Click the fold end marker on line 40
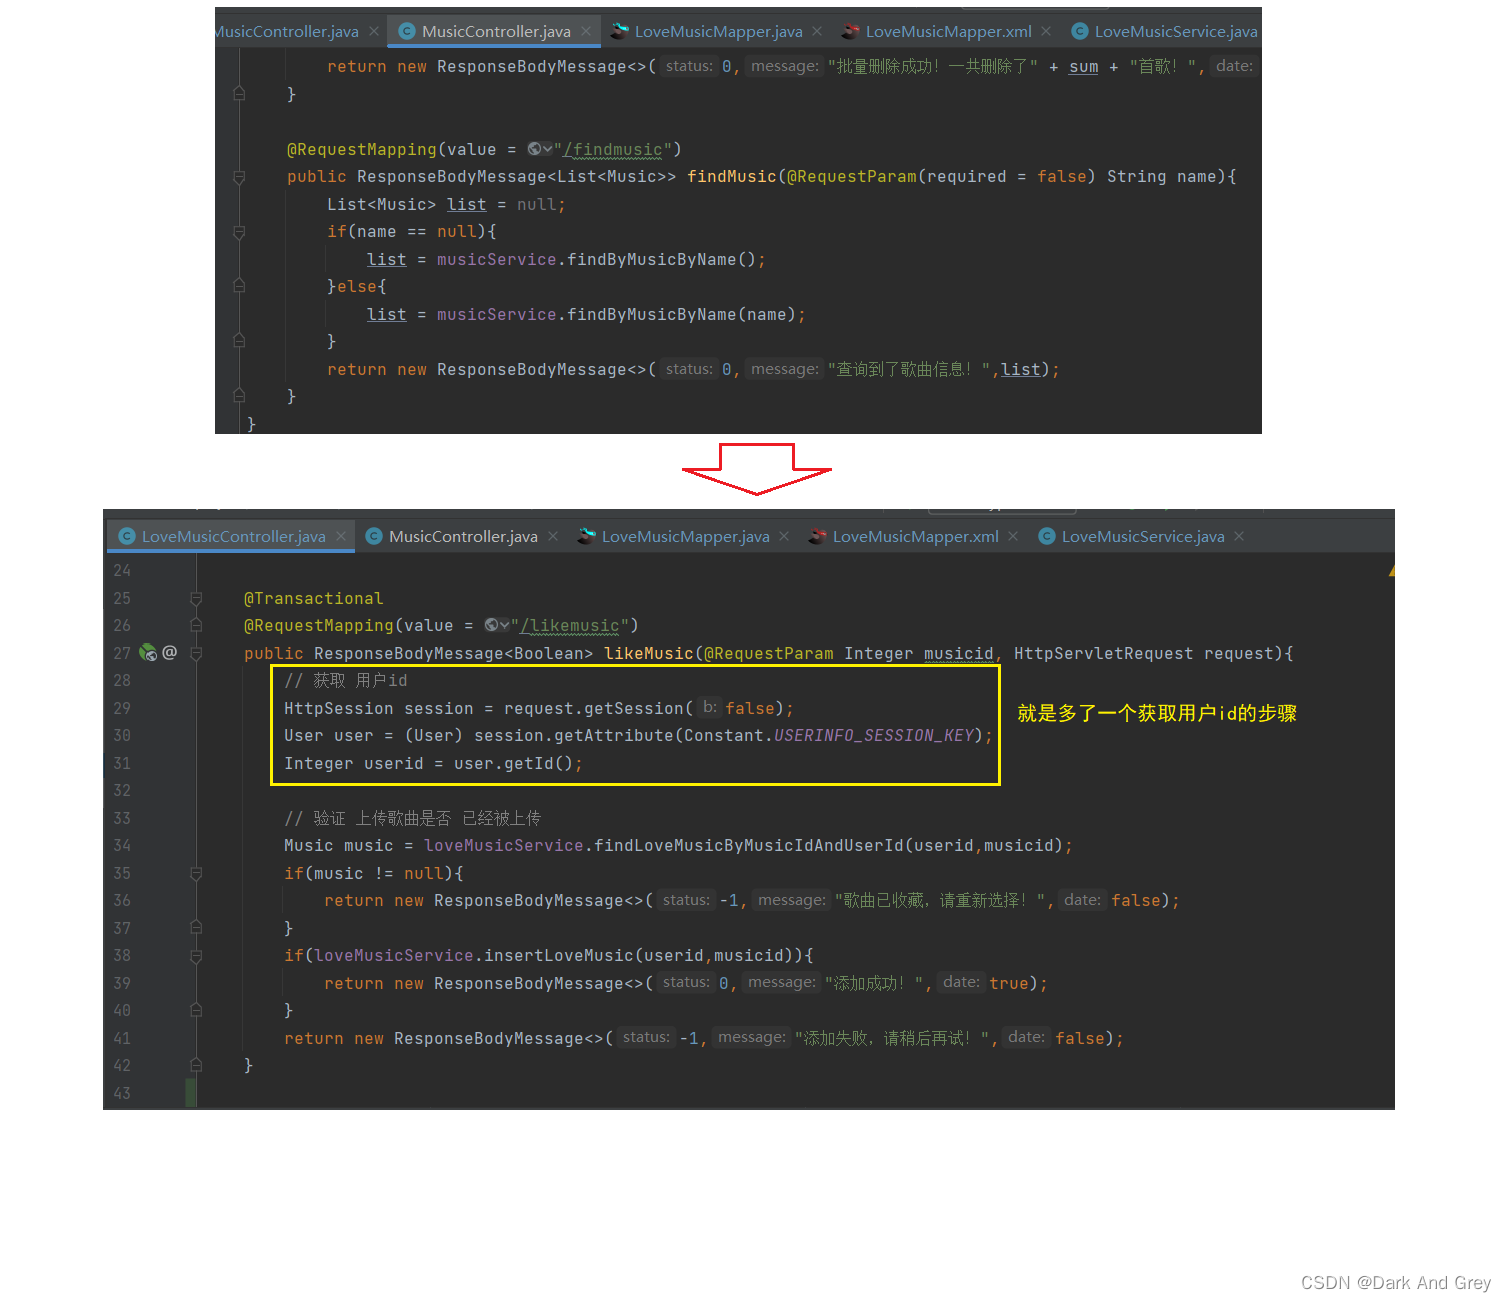This screenshot has width=1507, height=1302. pos(196,1011)
